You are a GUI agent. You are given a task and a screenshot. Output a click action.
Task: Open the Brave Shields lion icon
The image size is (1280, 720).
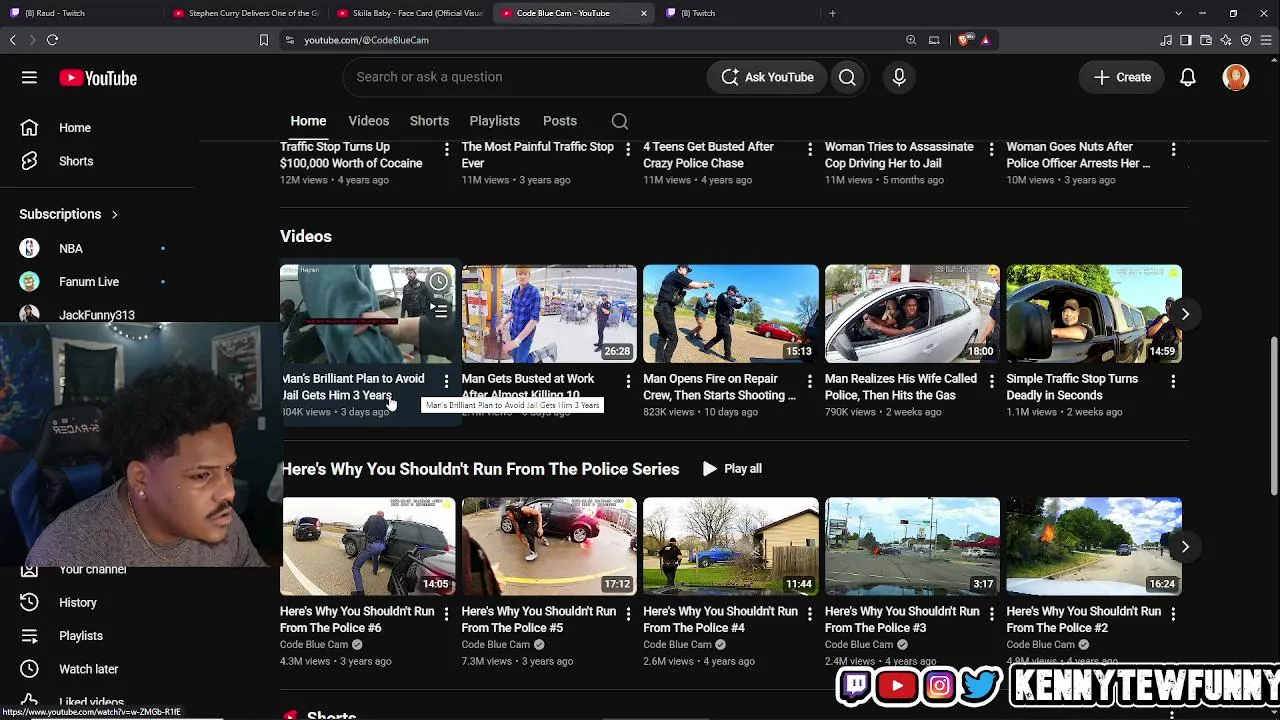964,40
